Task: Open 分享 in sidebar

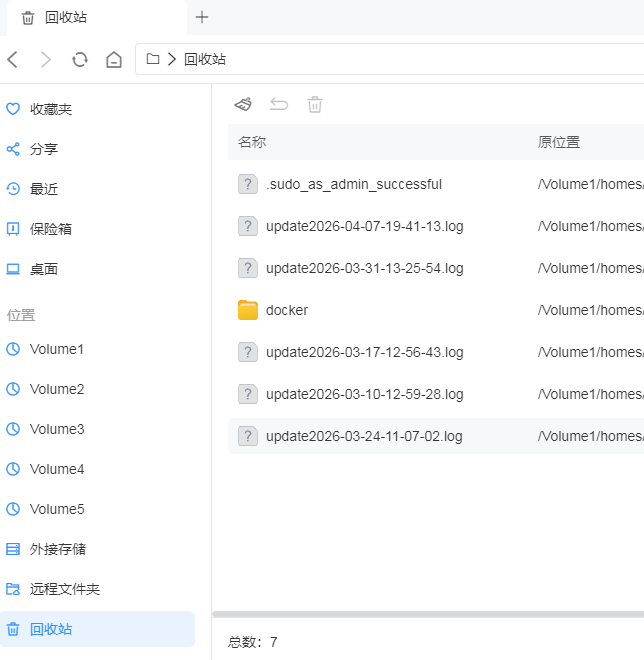Action: click(98, 149)
